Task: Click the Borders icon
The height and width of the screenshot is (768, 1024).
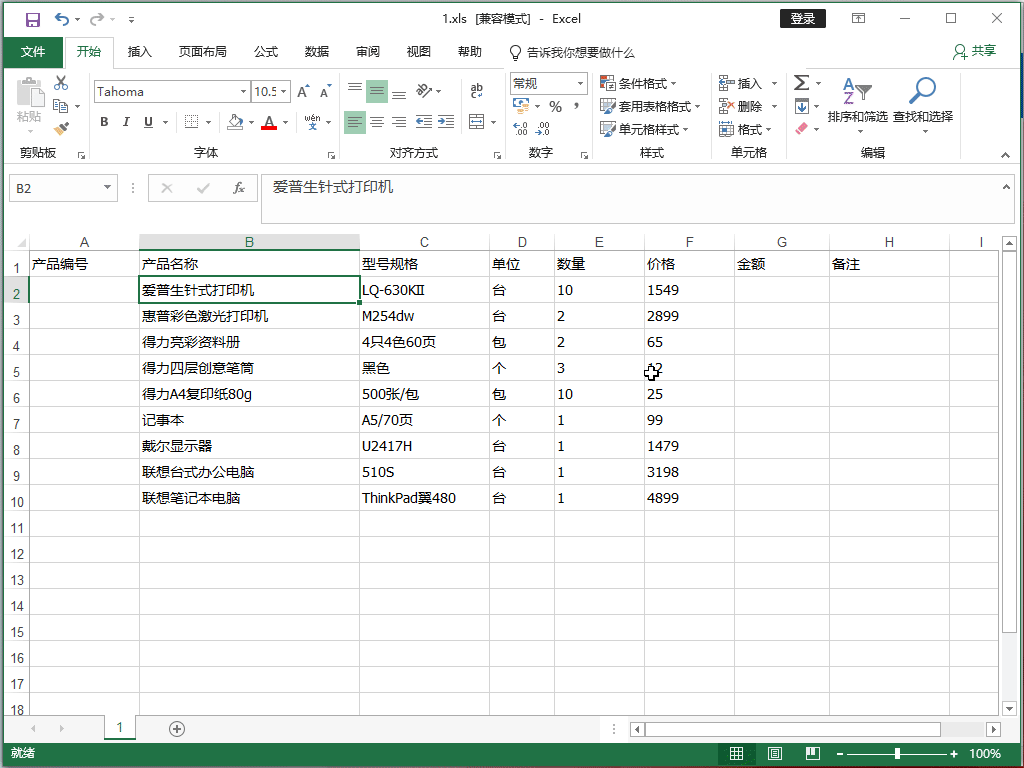Action: 191,121
